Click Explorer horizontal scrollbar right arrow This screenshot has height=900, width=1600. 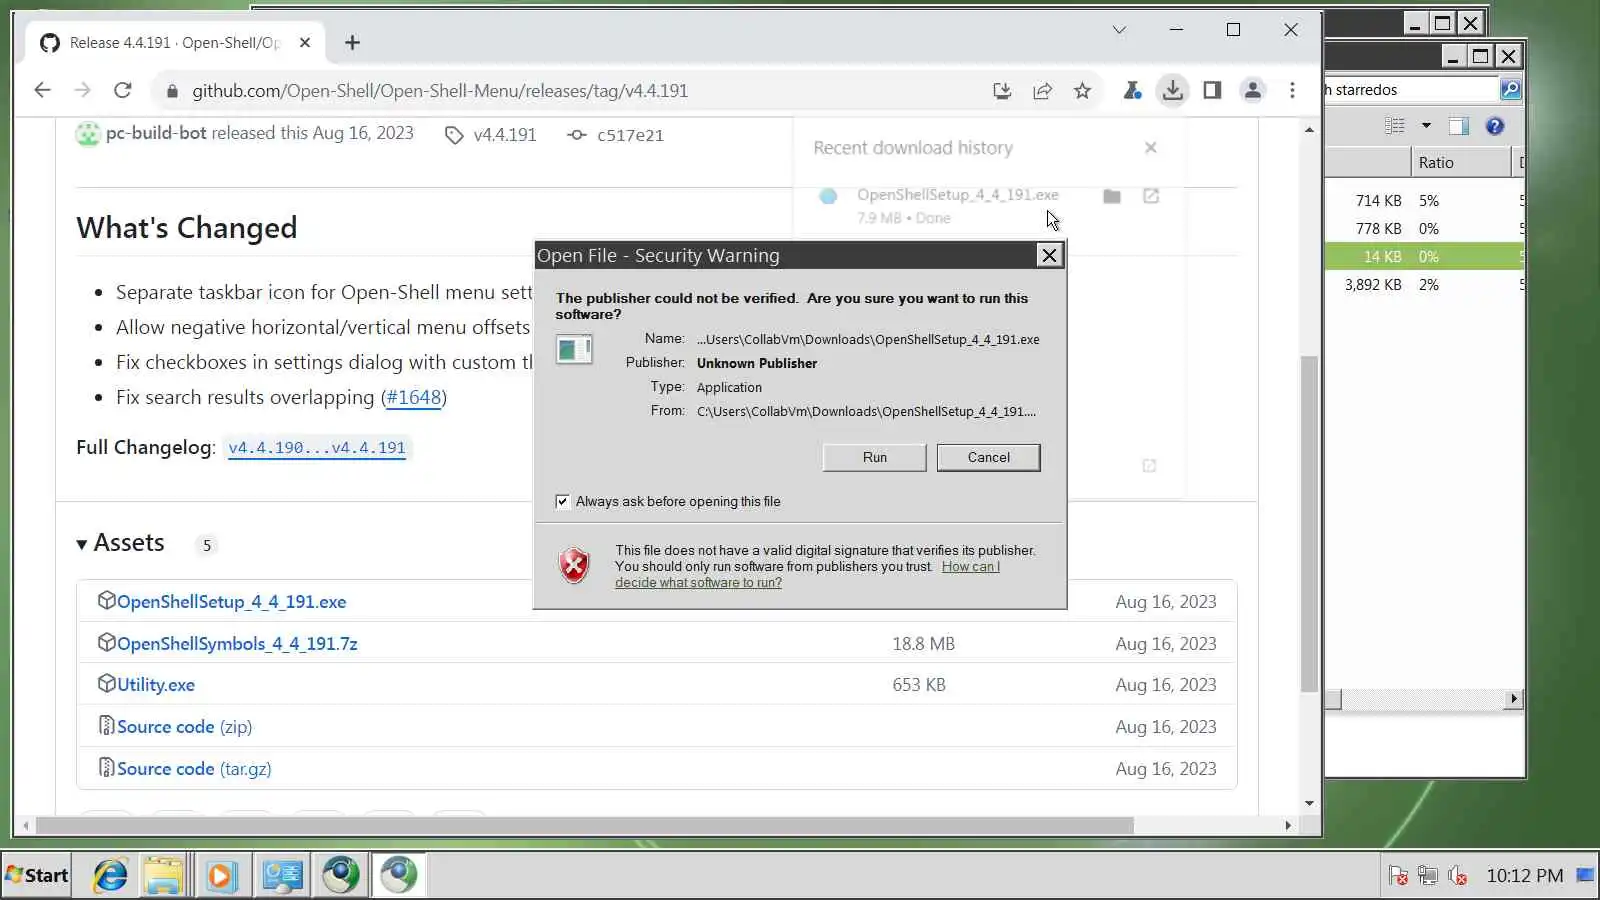point(1515,699)
